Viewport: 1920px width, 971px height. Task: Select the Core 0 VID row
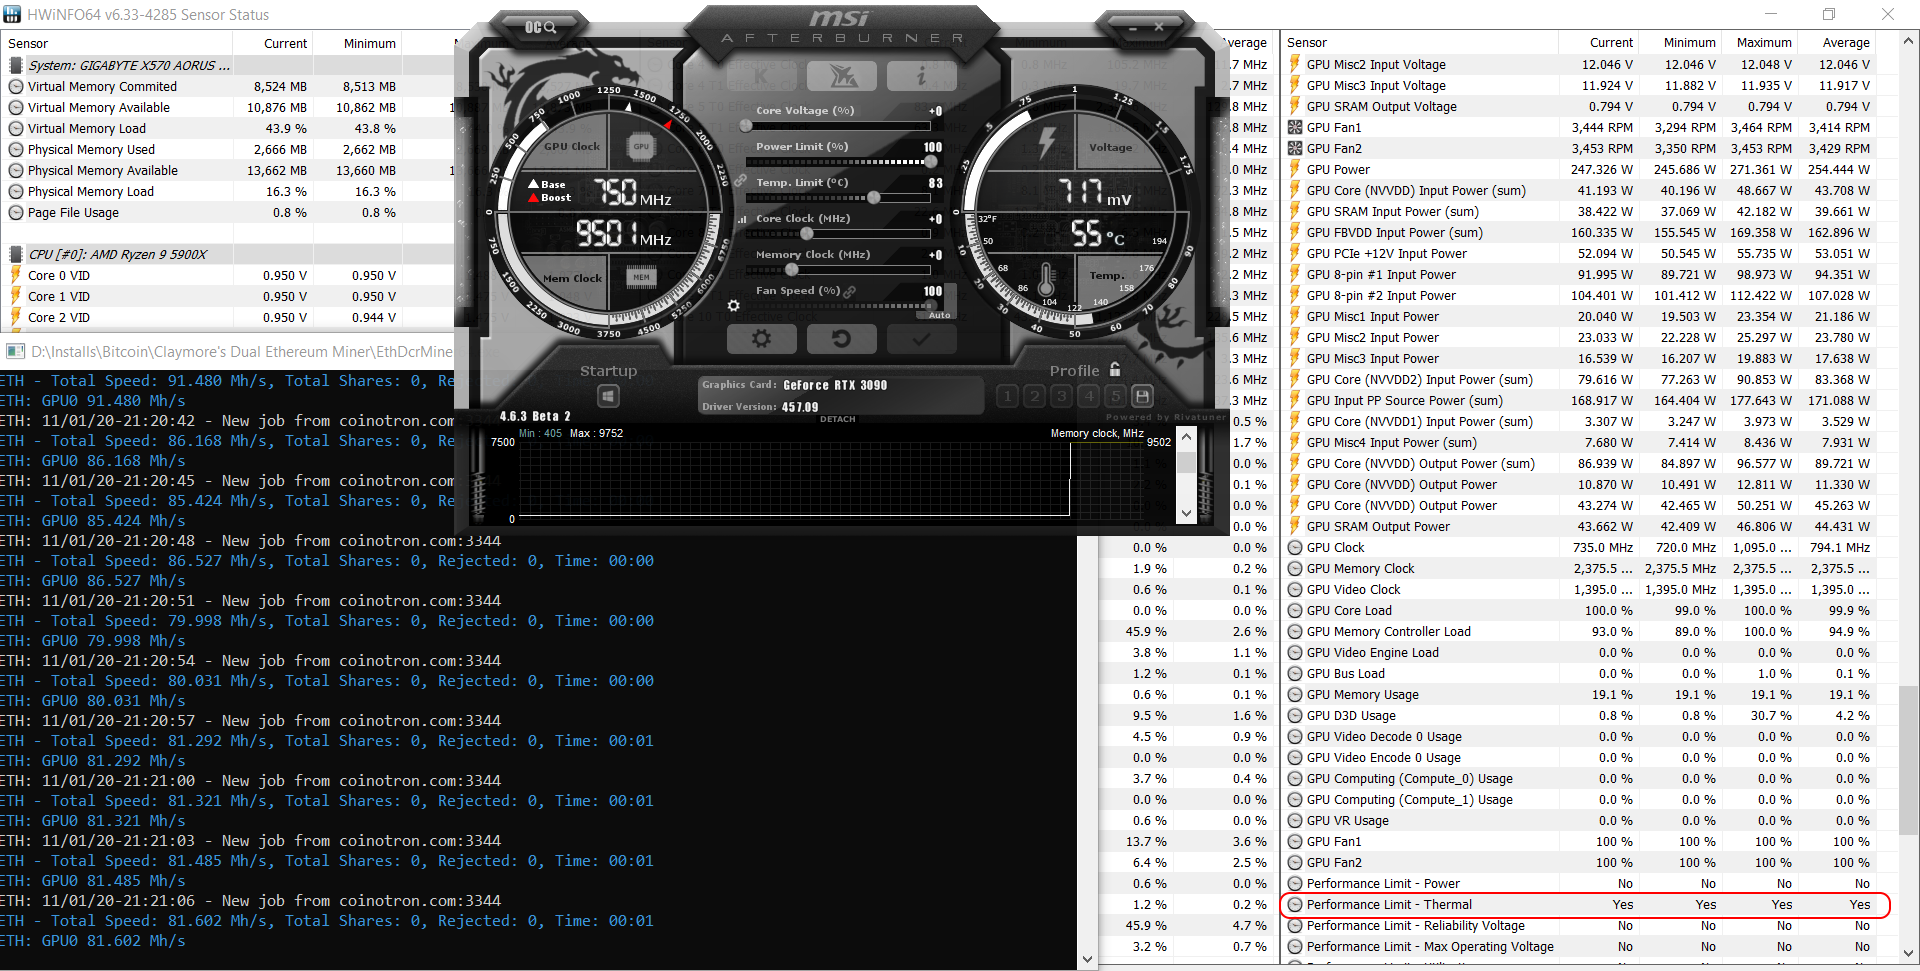(228, 275)
